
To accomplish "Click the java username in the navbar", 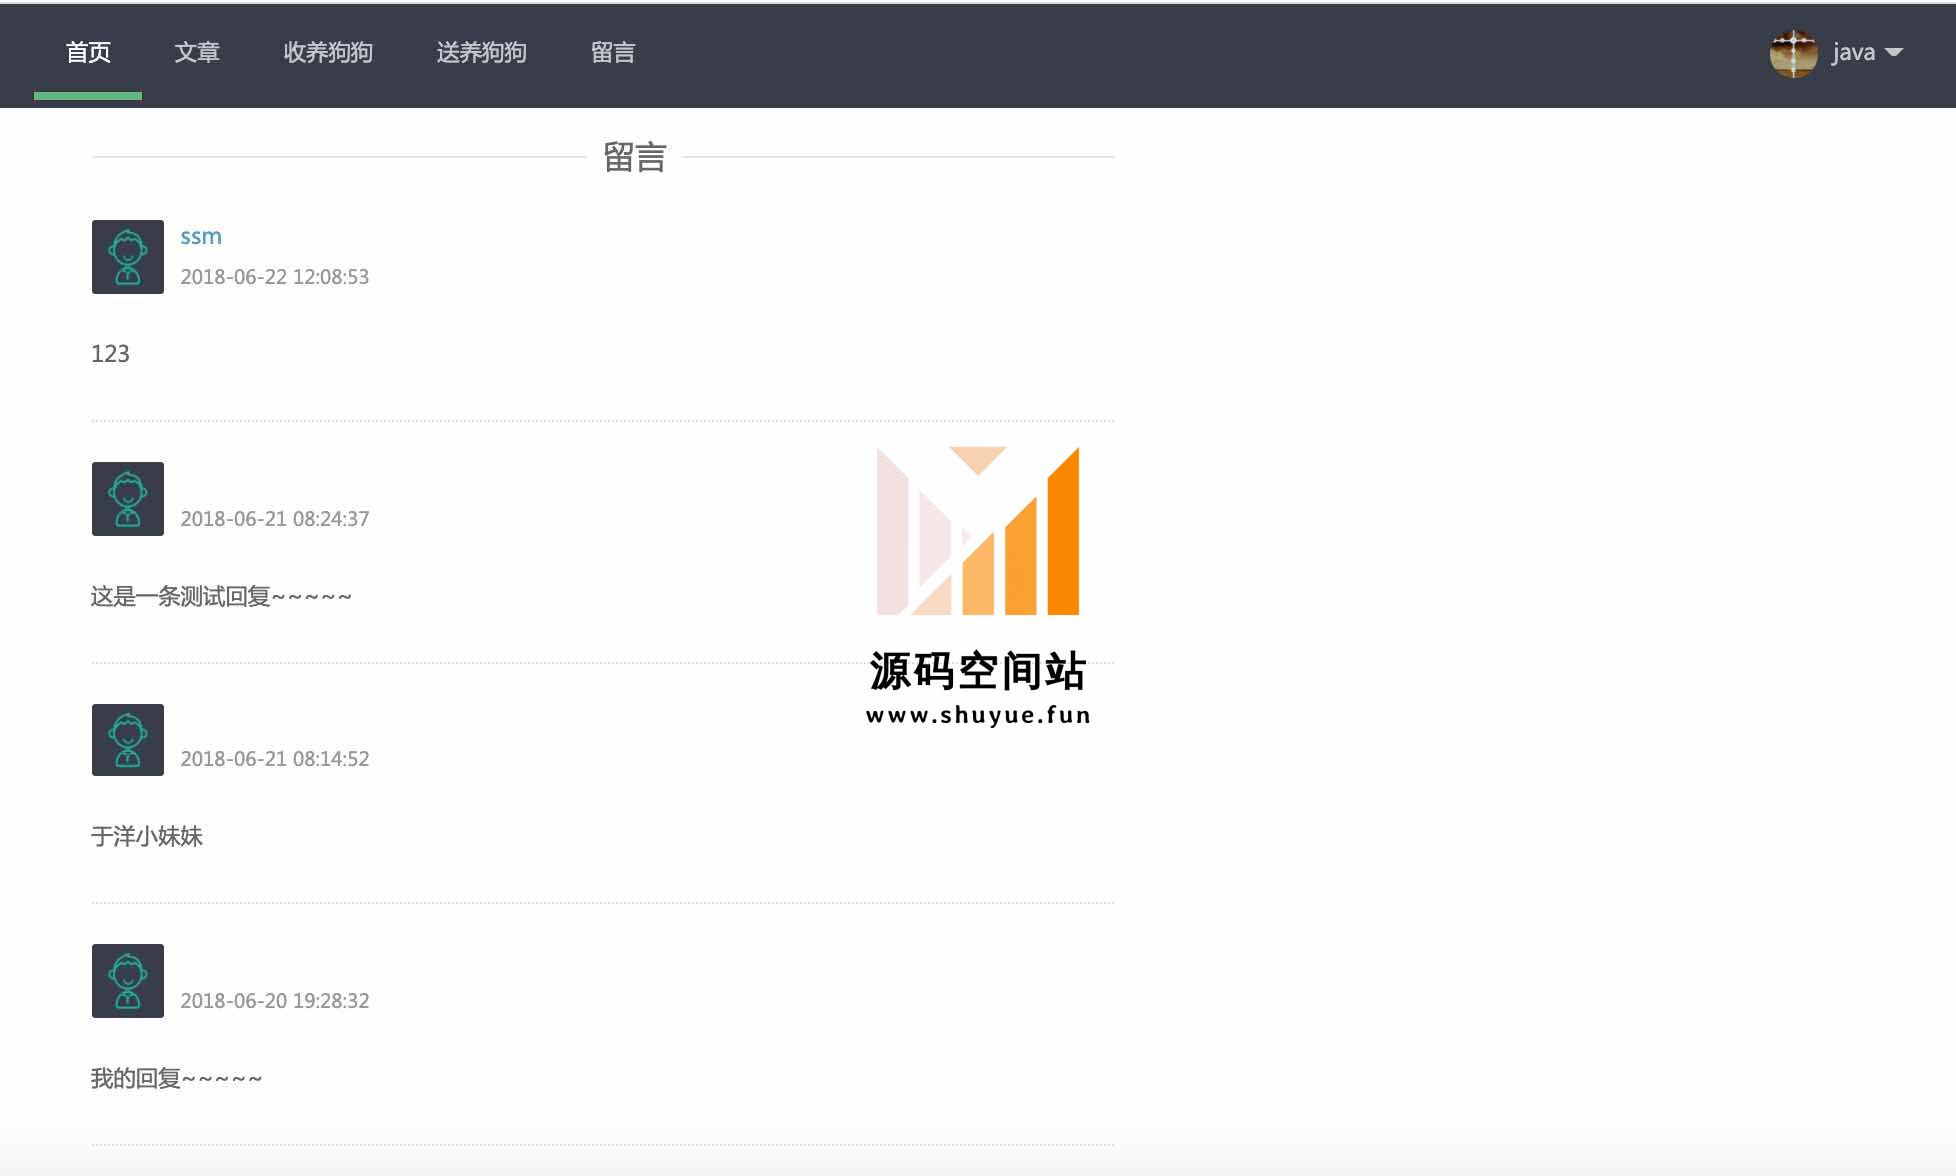I will pyautogui.click(x=1853, y=52).
